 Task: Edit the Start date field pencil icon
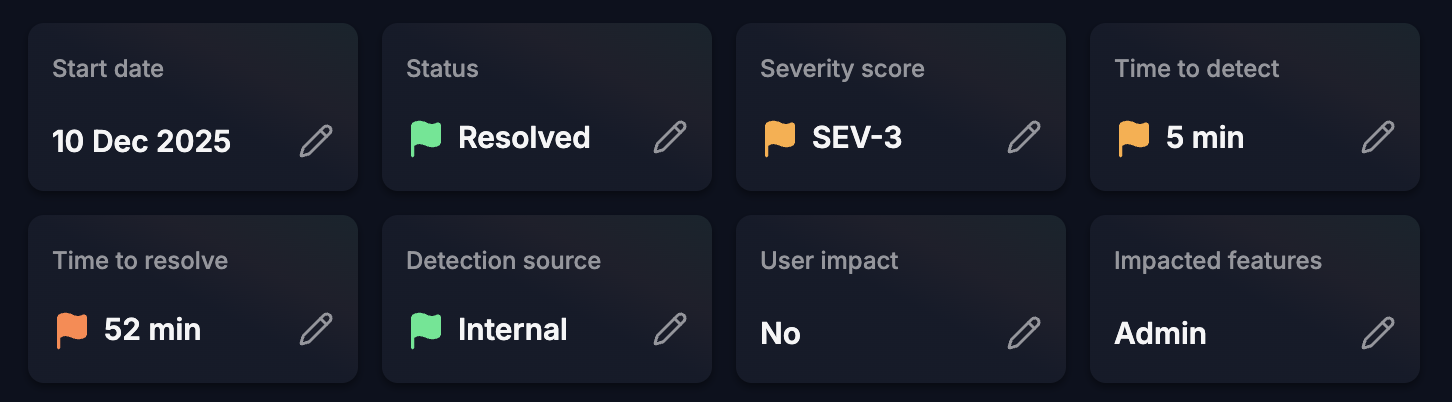(316, 140)
